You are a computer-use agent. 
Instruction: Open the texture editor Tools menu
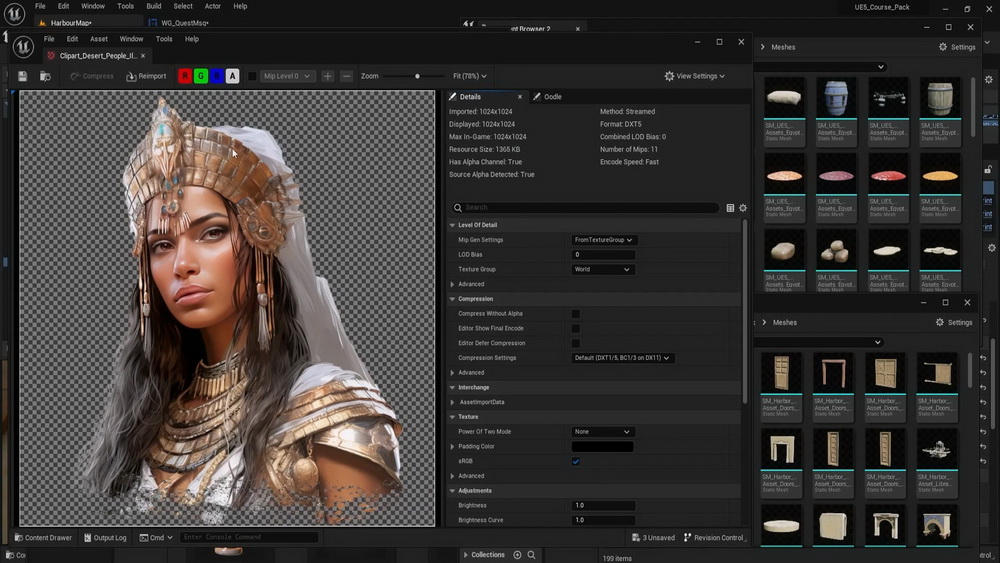pos(164,39)
